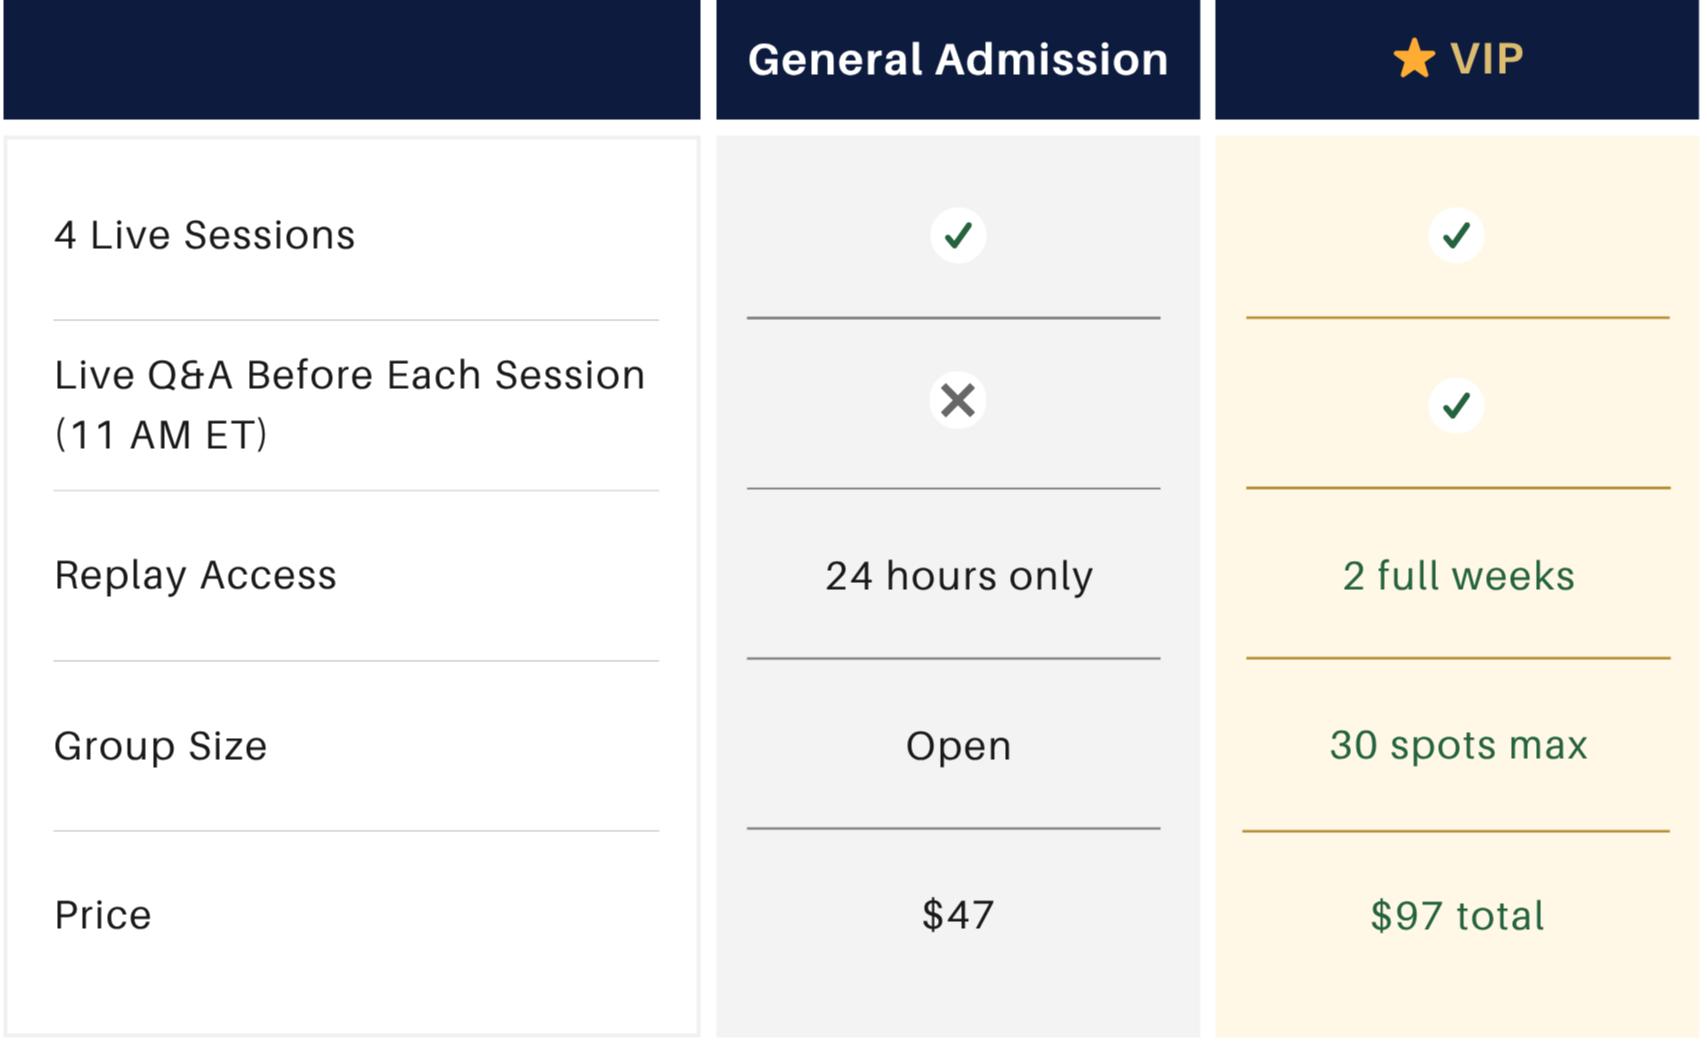Click VIP Live Q&A checkmark icon
The image size is (1707, 1041).
point(1456,405)
